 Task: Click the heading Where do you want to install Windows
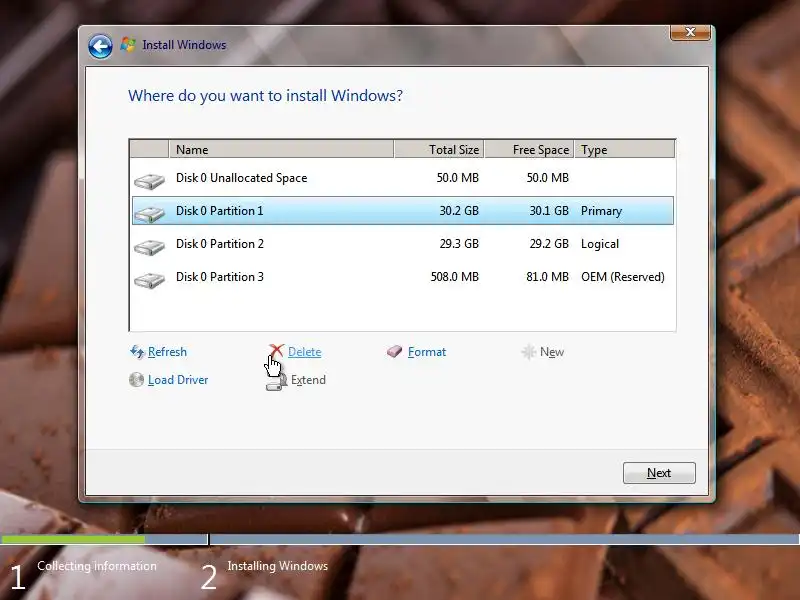[265, 96]
